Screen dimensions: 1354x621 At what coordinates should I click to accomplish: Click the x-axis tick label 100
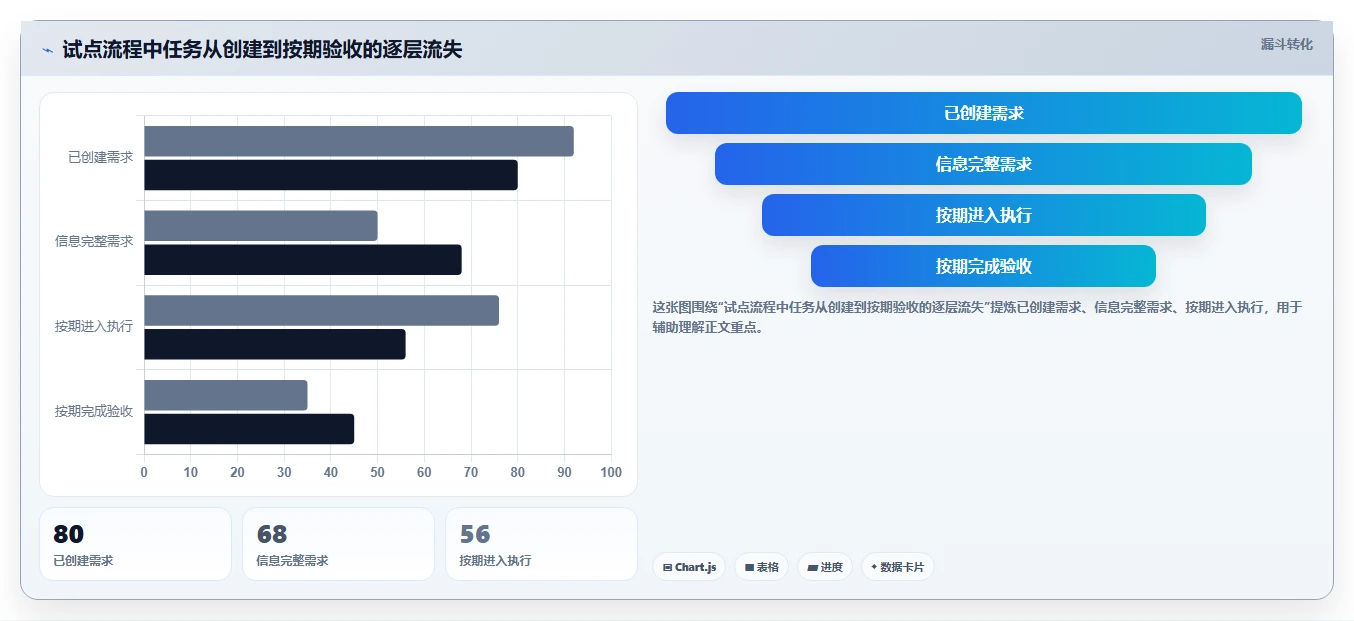[610, 472]
